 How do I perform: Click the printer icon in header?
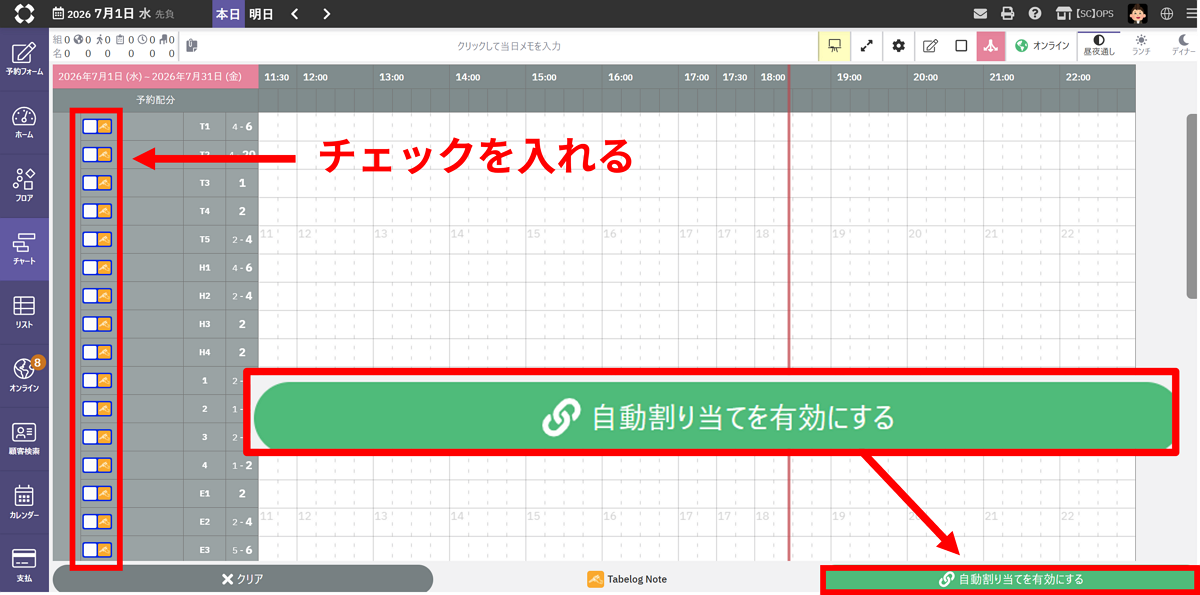(x=1008, y=14)
